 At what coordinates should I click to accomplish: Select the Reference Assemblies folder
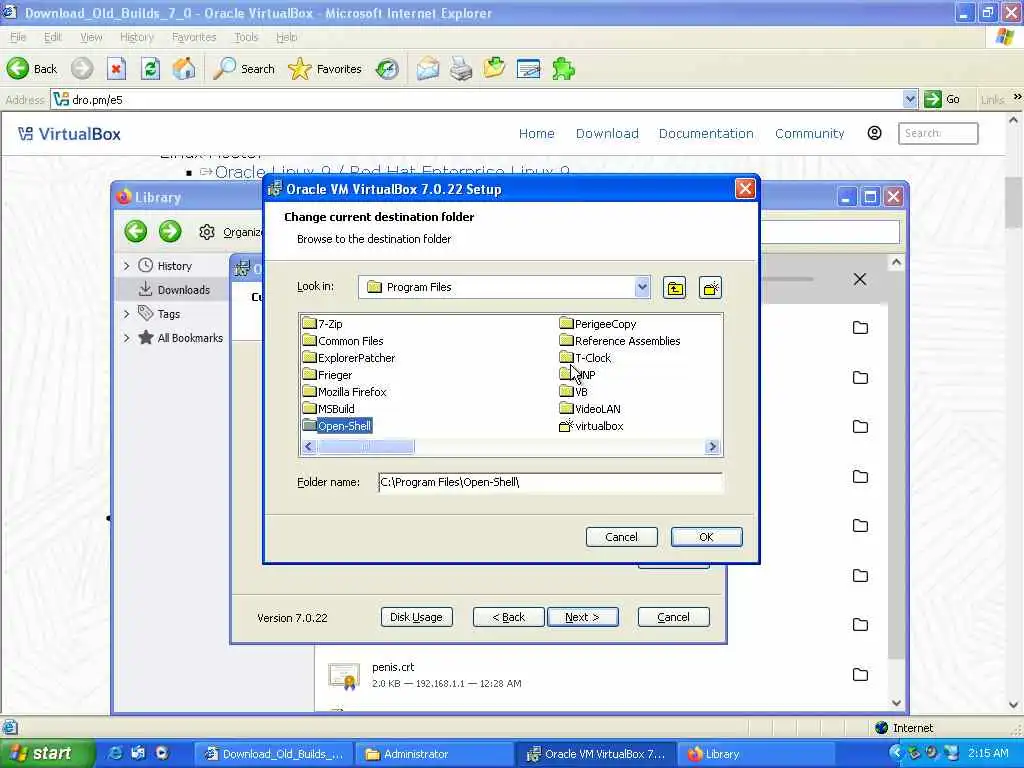click(x=620, y=341)
